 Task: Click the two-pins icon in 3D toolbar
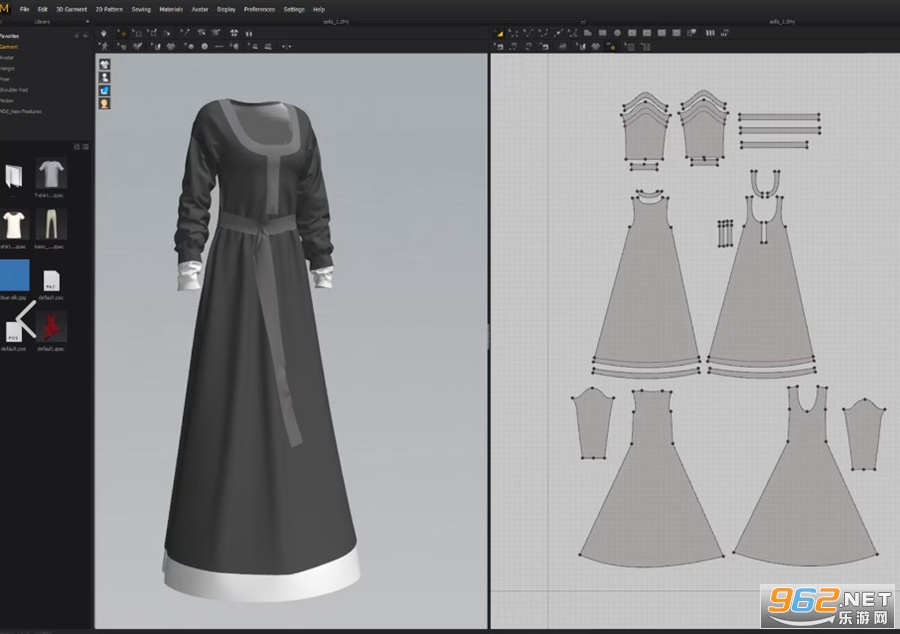click(x=249, y=33)
